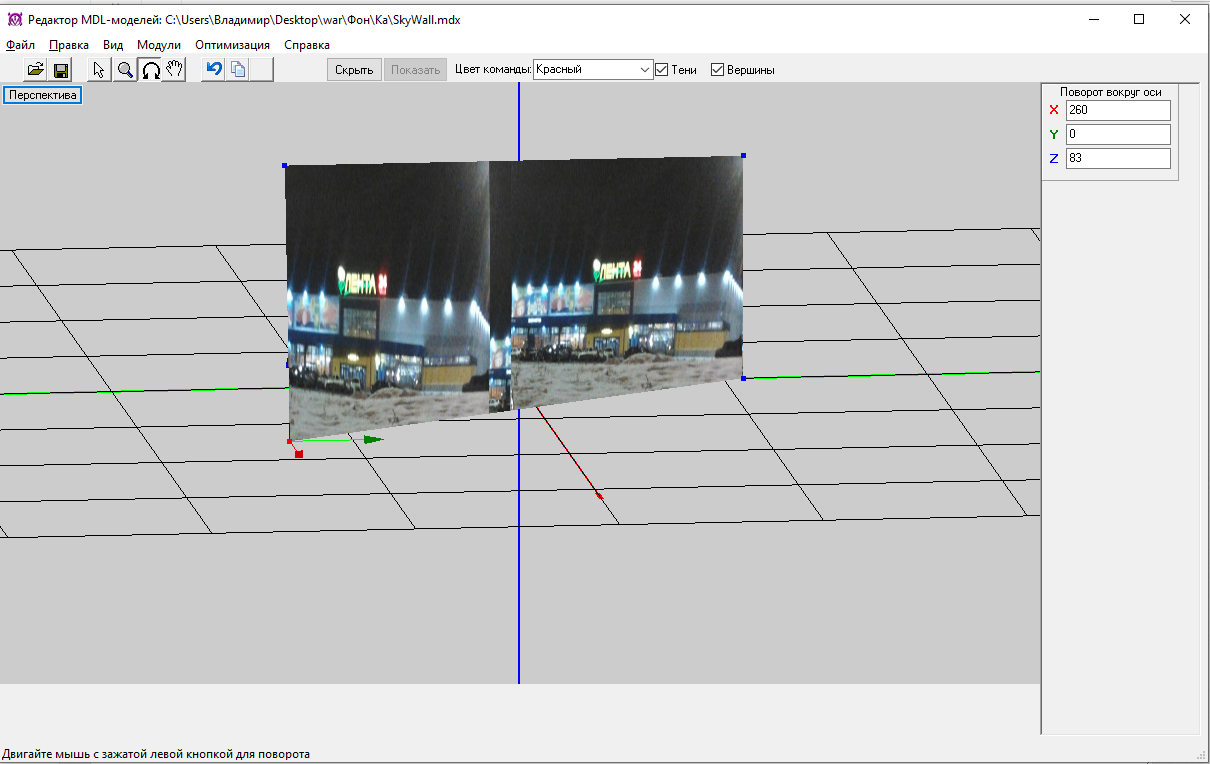Select the arrow pointer tool
Viewport: 1210px width, 764px height.
(99, 70)
